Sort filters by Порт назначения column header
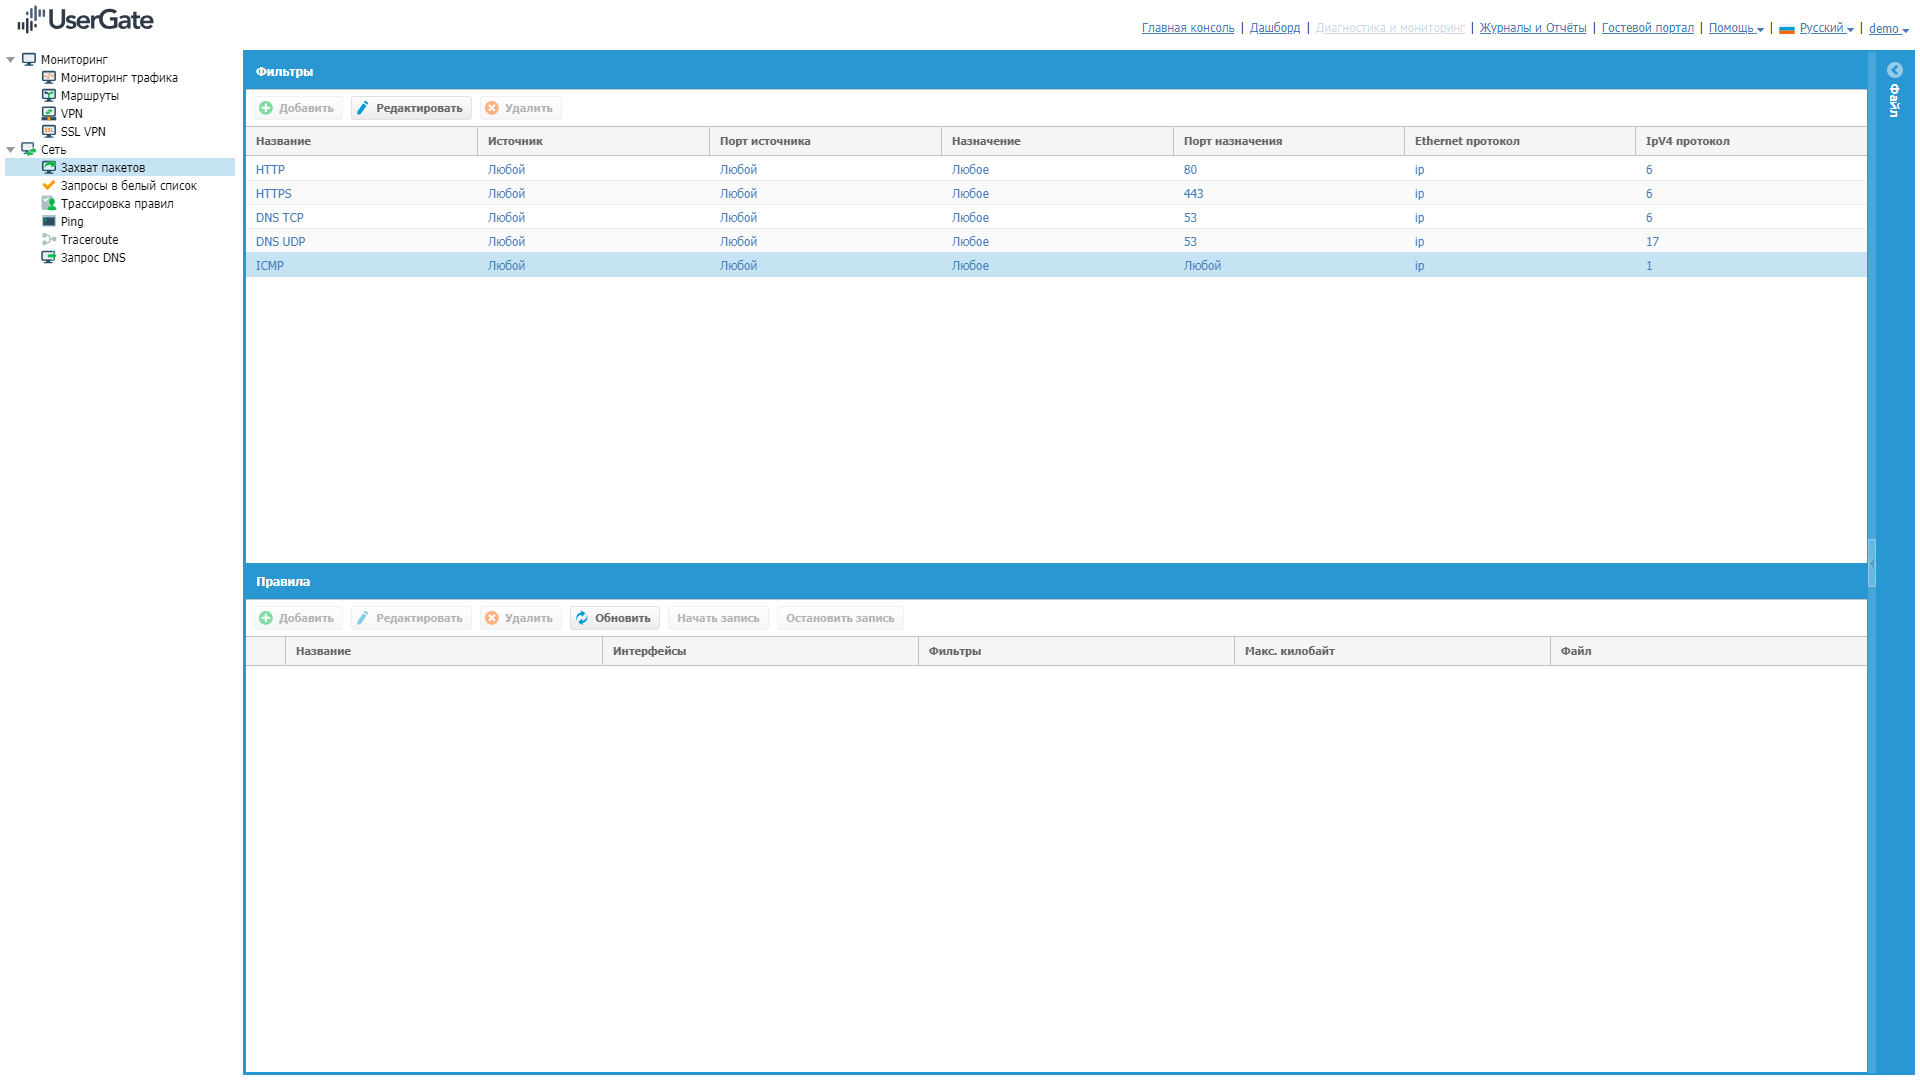 (1232, 141)
